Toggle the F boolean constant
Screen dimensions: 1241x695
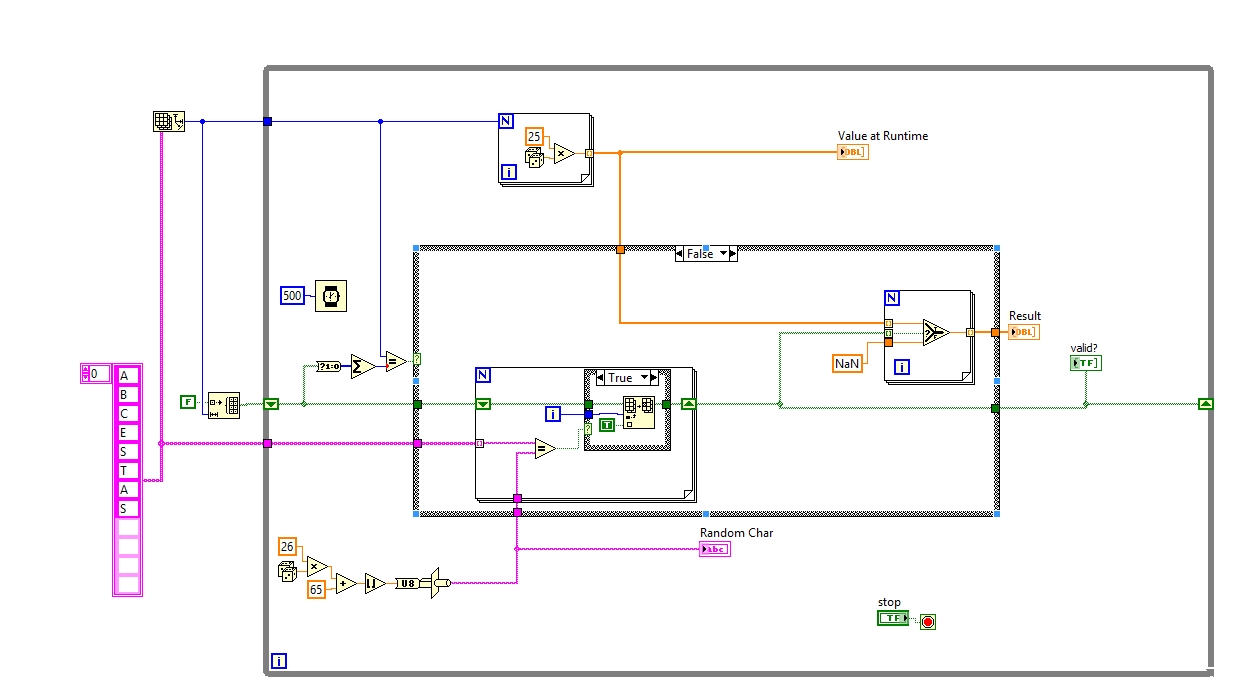click(187, 402)
